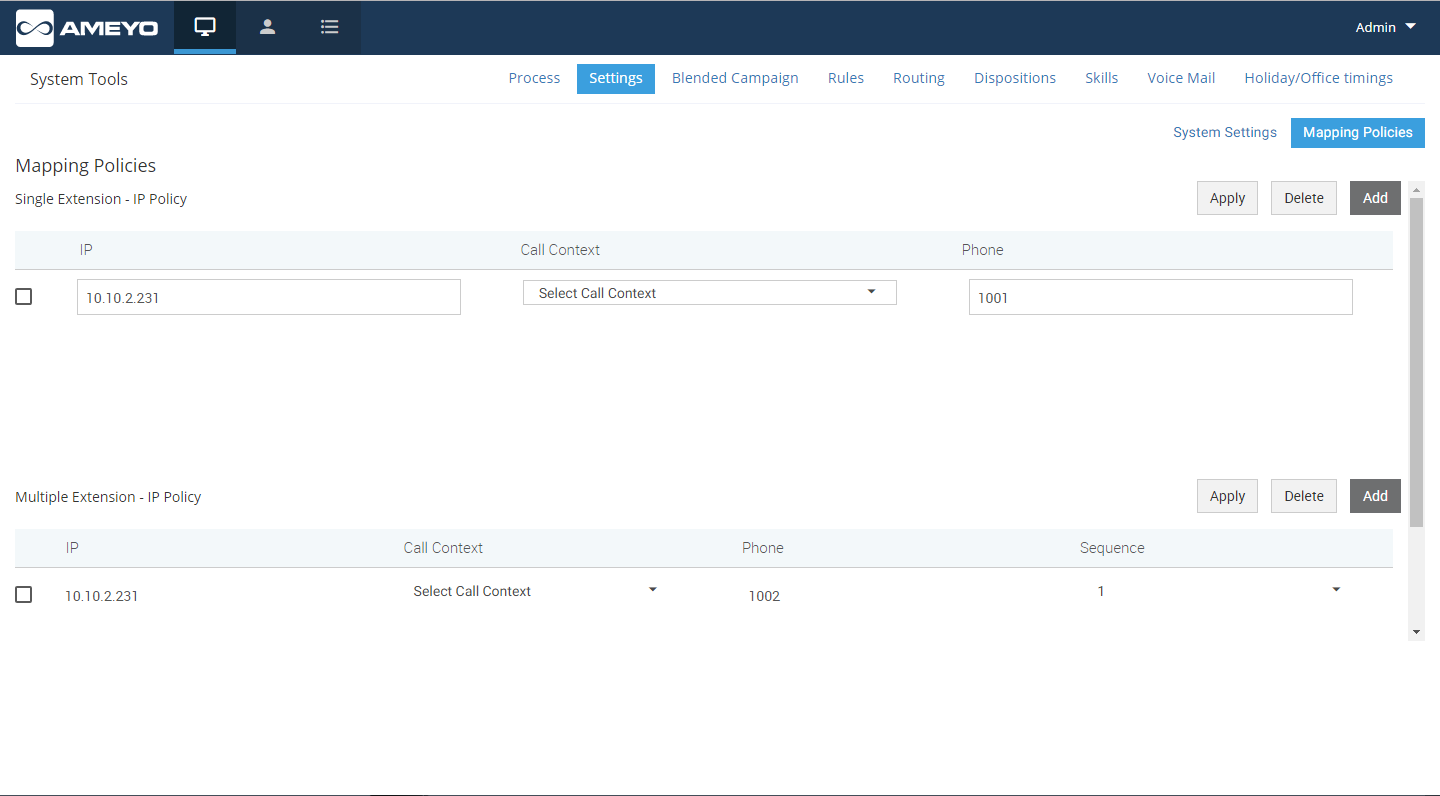Open Single Extension Select Call Context dropdown

tap(709, 293)
